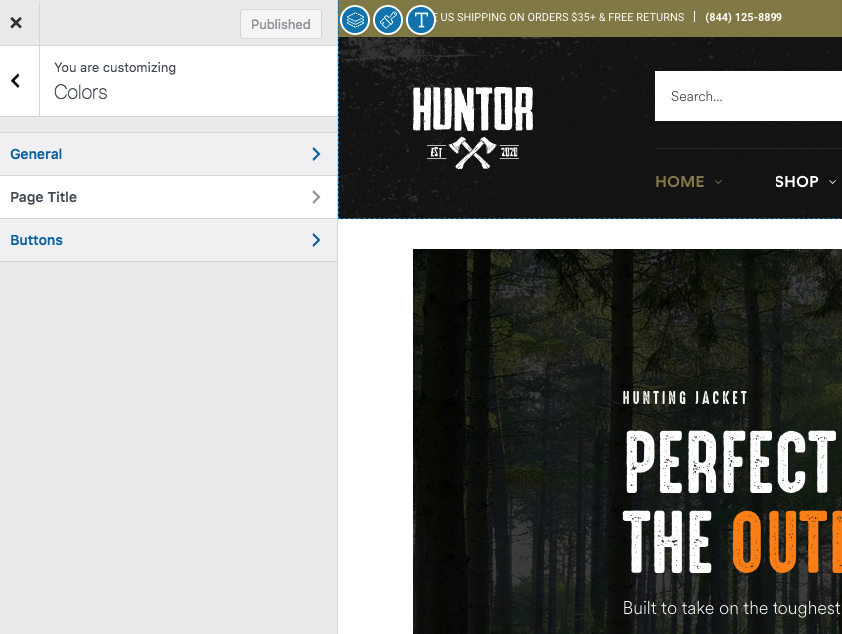Expand the HOME menu dropdown arrow
This screenshot has width=842, height=634.
(718, 182)
